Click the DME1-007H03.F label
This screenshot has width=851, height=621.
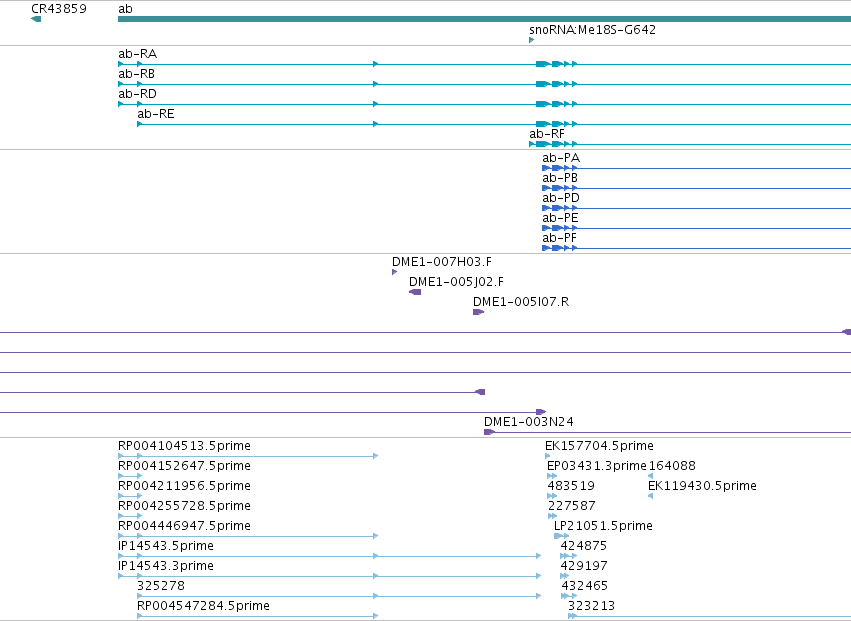[442, 262]
